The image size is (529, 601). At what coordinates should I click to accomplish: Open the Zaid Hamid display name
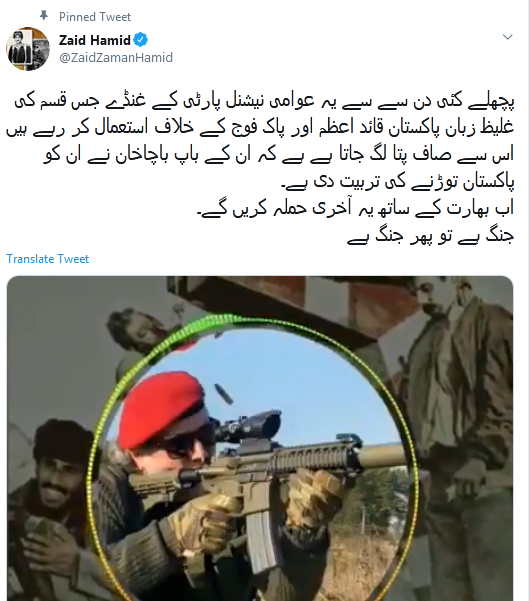pyautogui.click(x=95, y=40)
